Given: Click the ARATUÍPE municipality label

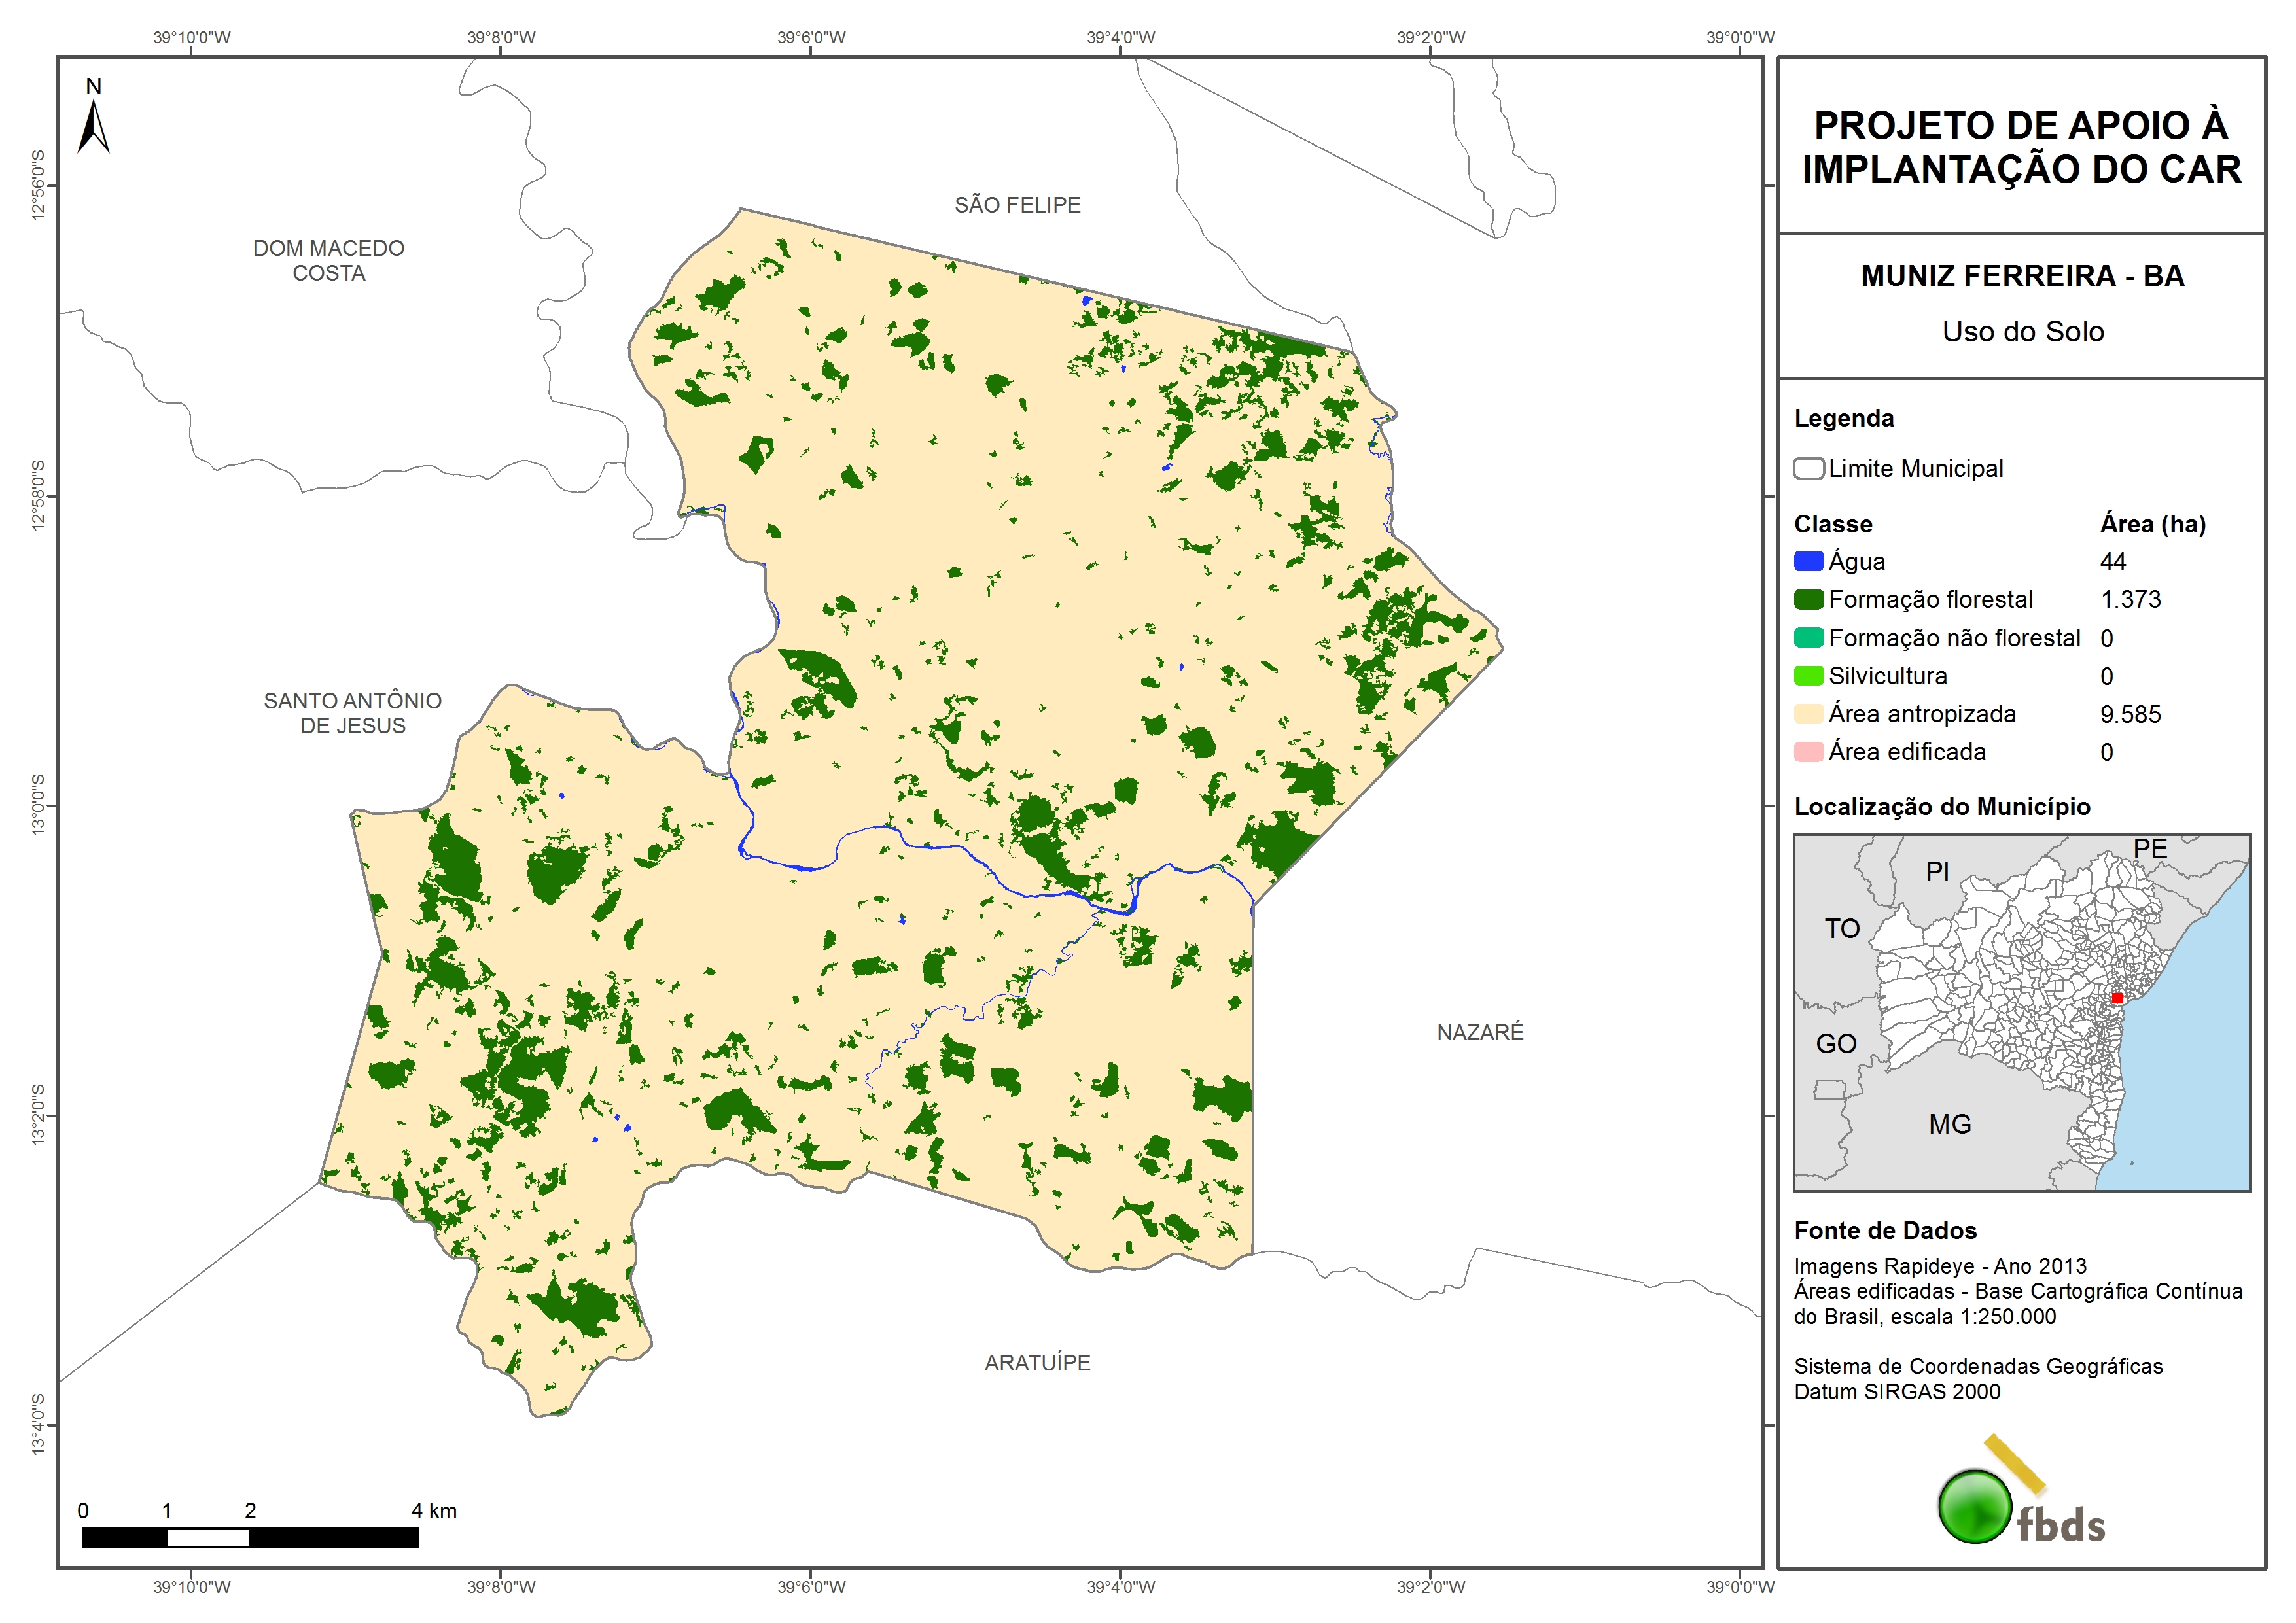Looking at the screenshot, I should (x=1037, y=1362).
